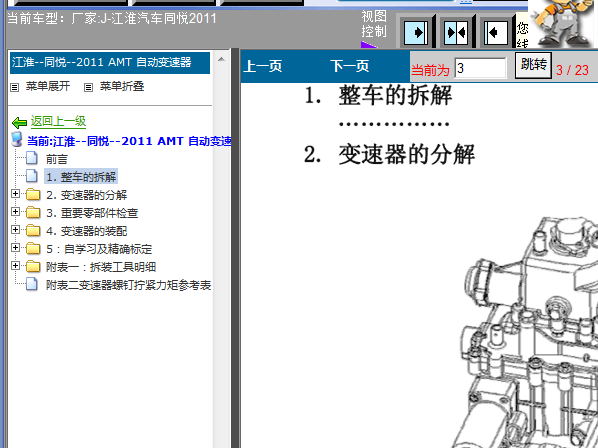This screenshot has height=448, width=598.
Task: Expand the 附表一：拆装工具明细 tree node
Action: (x=15, y=265)
